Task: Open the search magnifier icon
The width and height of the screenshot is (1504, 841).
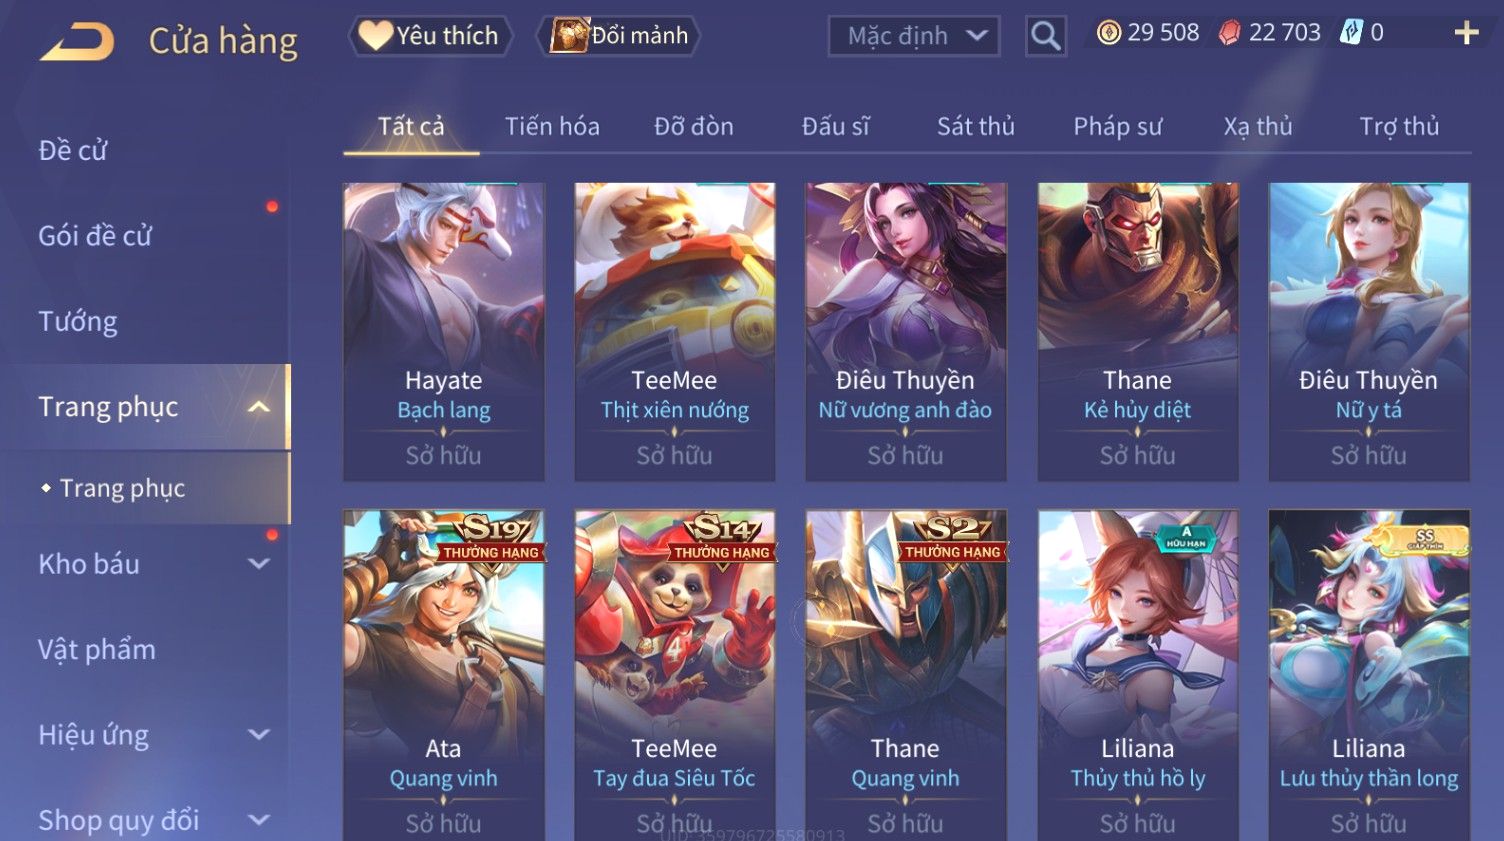Action: (x=1045, y=36)
